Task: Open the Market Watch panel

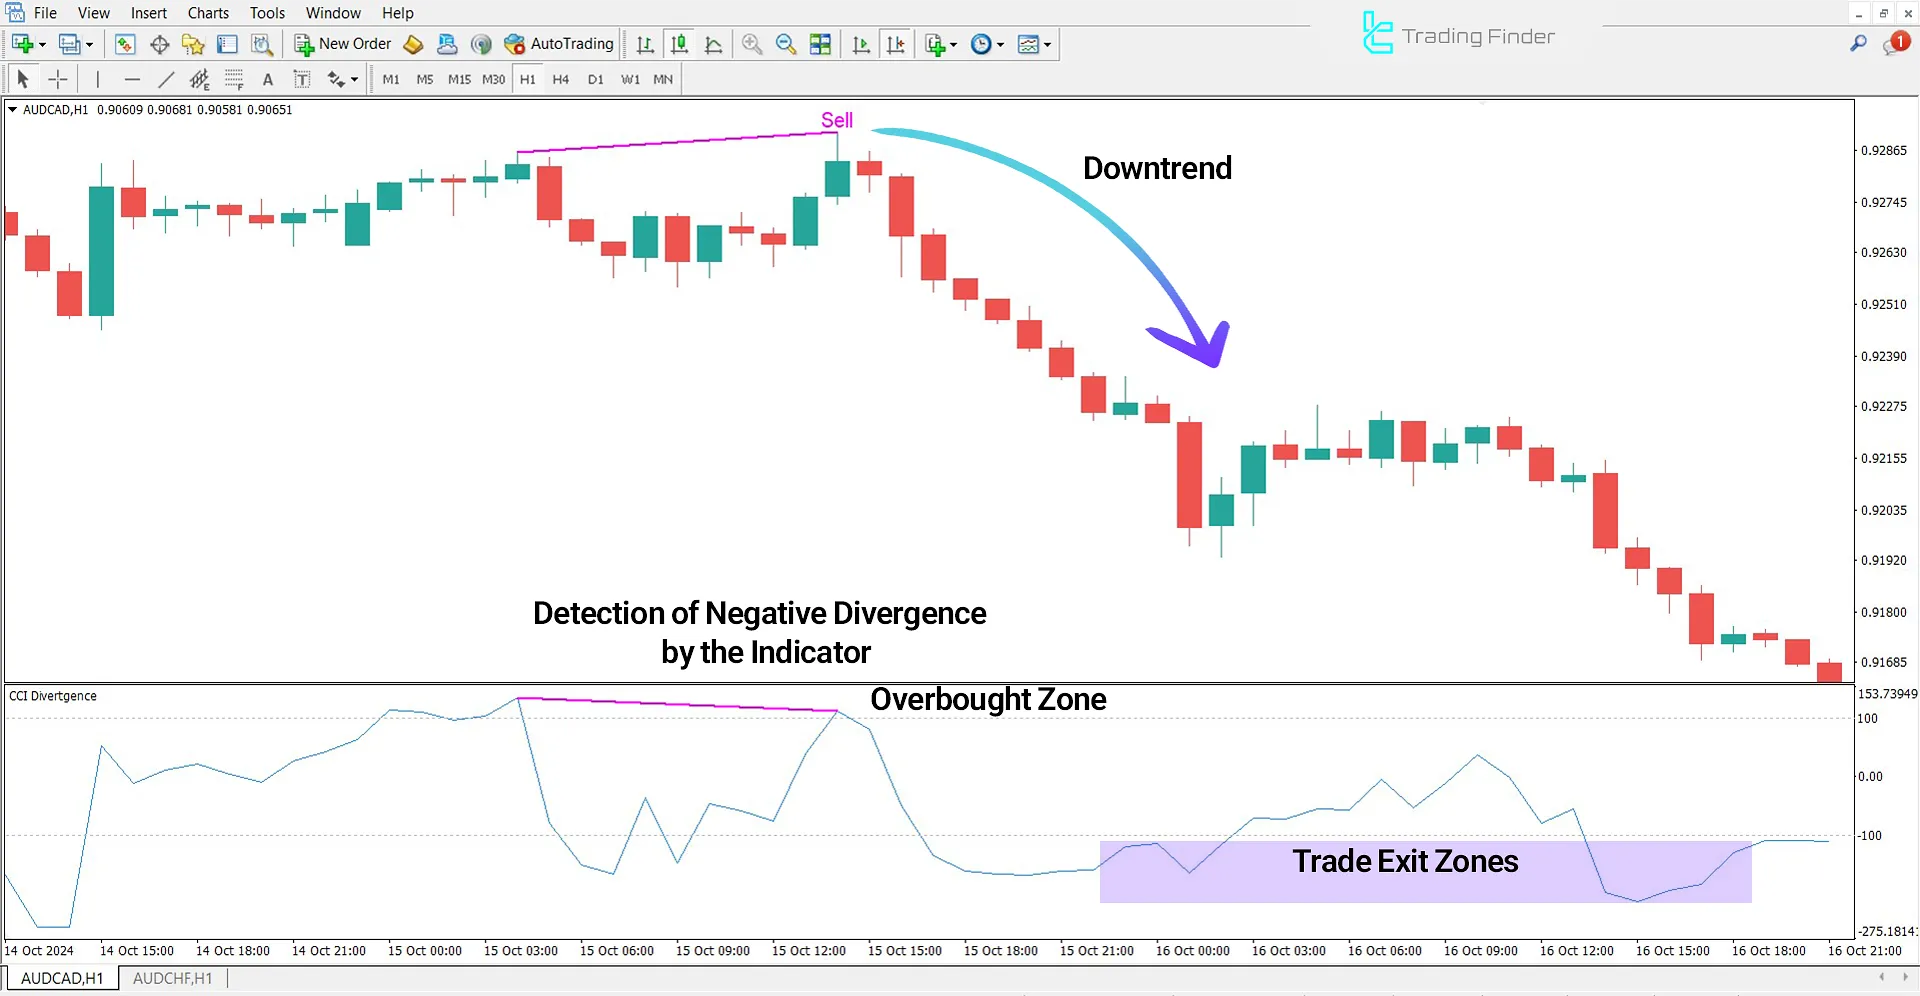Action: point(125,44)
